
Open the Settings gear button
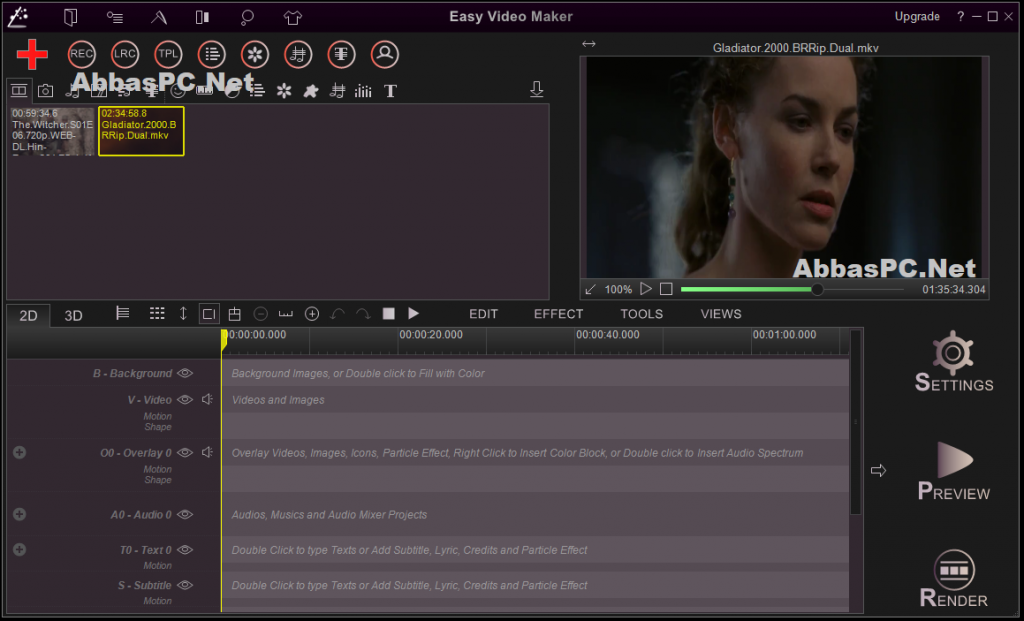[953, 361]
